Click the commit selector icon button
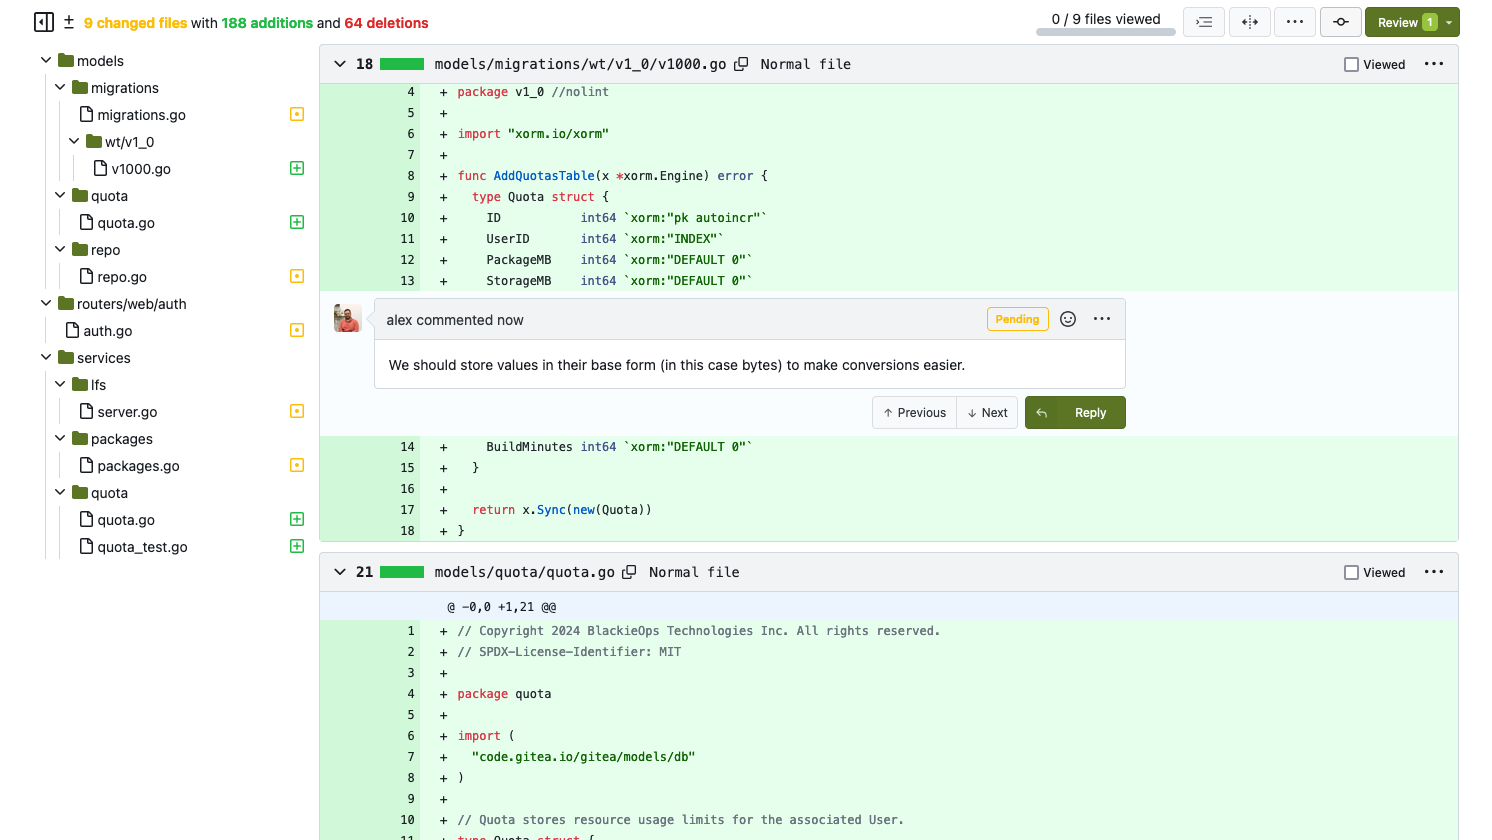1492x840 pixels. pyautogui.click(x=1341, y=22)
